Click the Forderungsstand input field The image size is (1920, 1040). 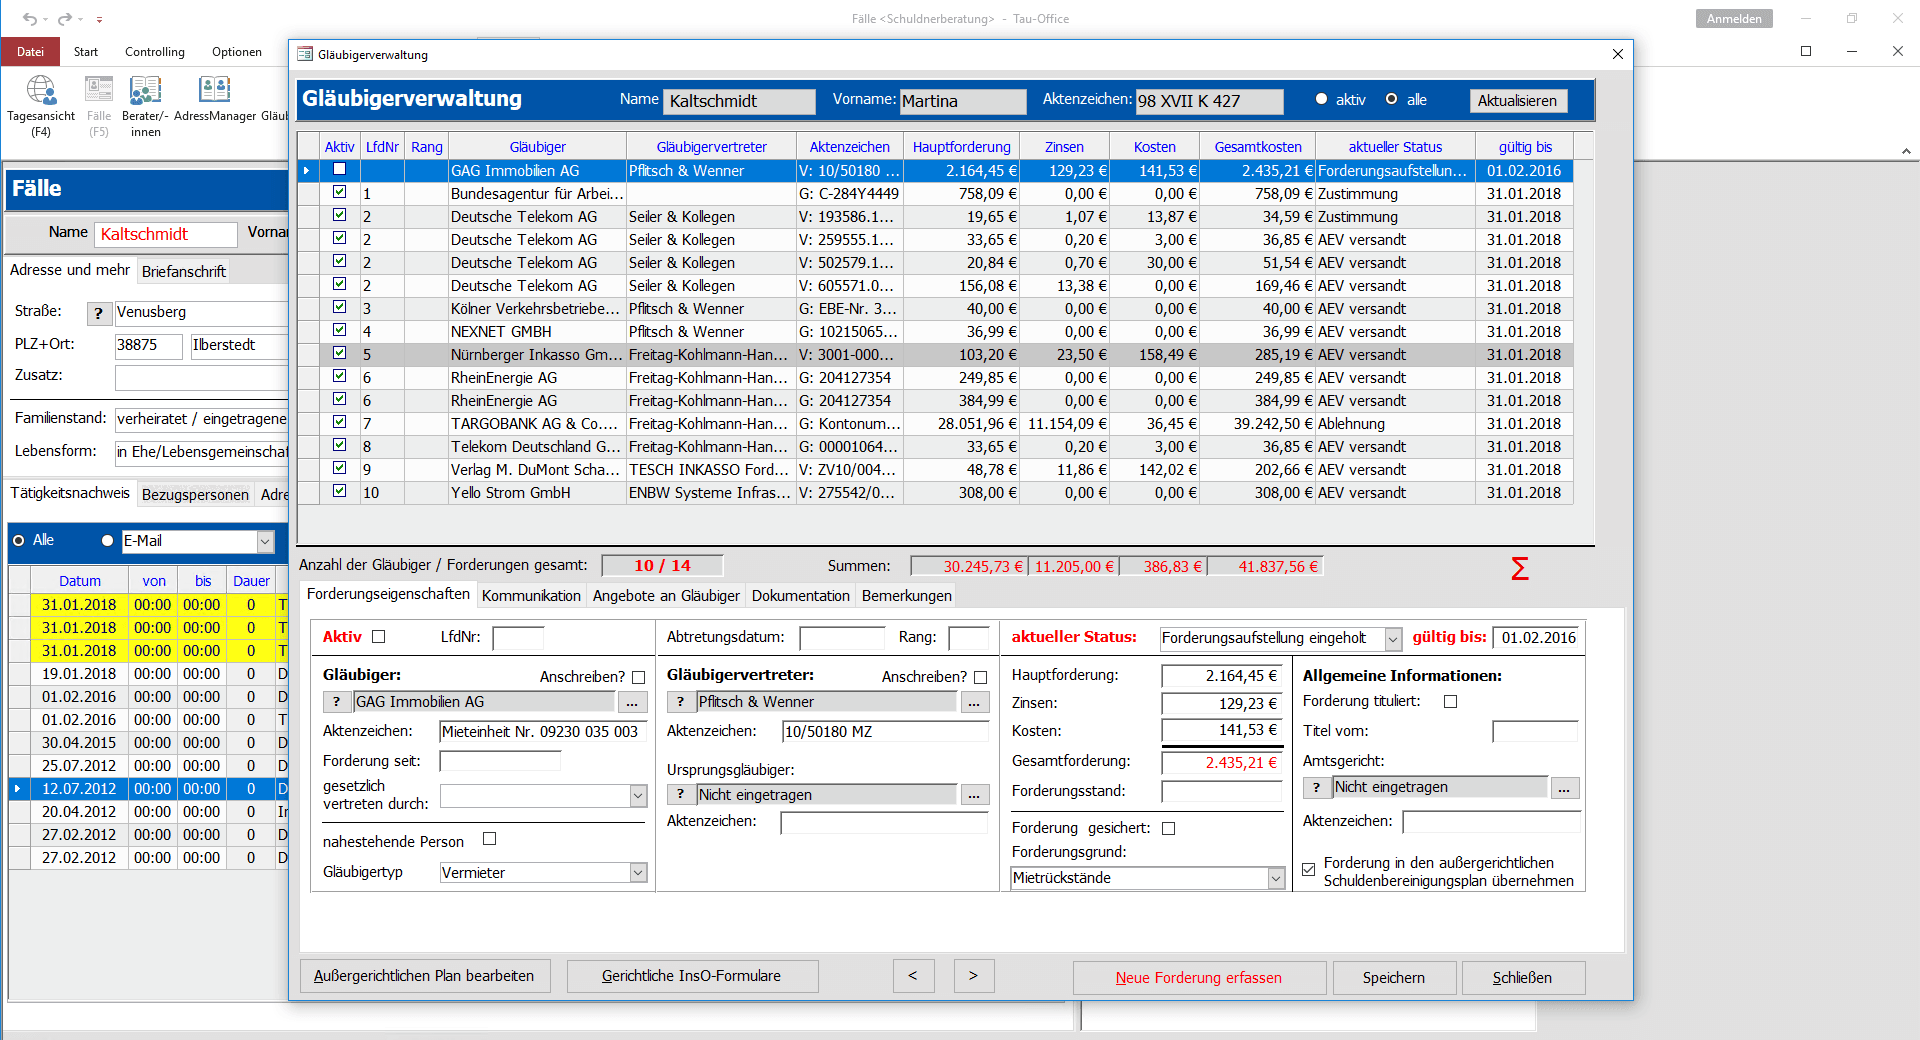point(1221,792)
